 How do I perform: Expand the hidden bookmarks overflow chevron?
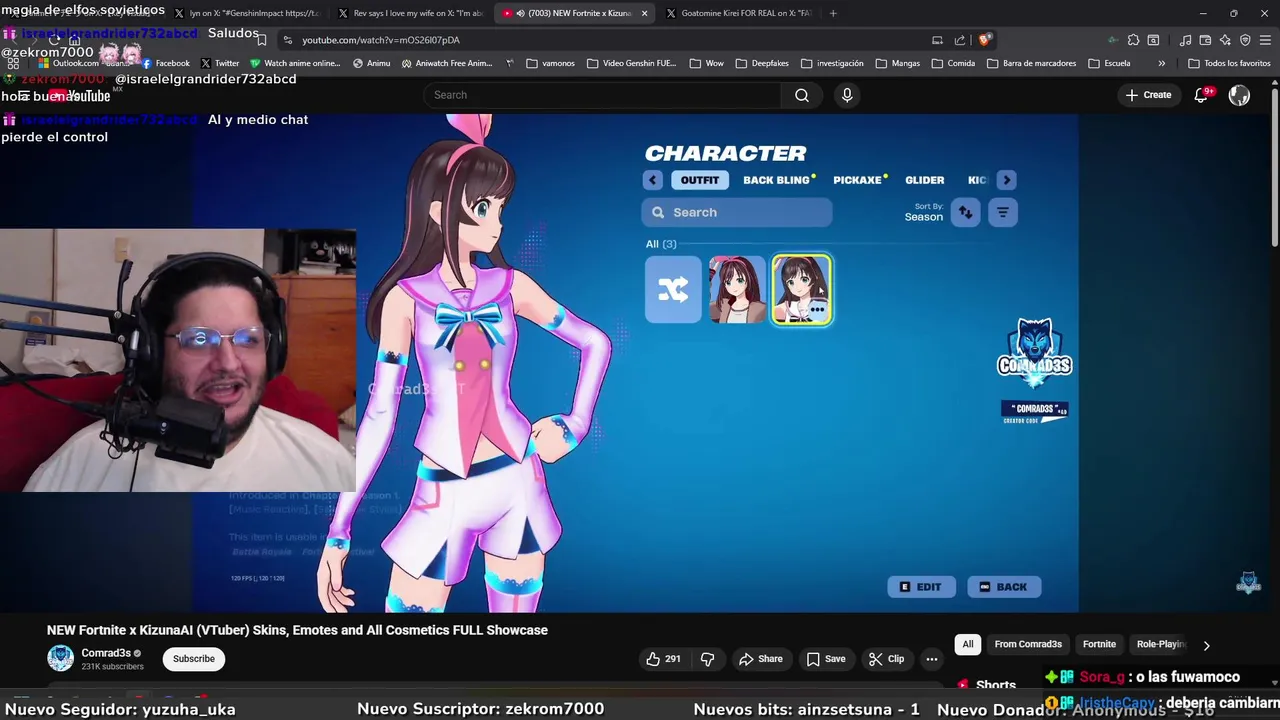tap(1161, 63)
